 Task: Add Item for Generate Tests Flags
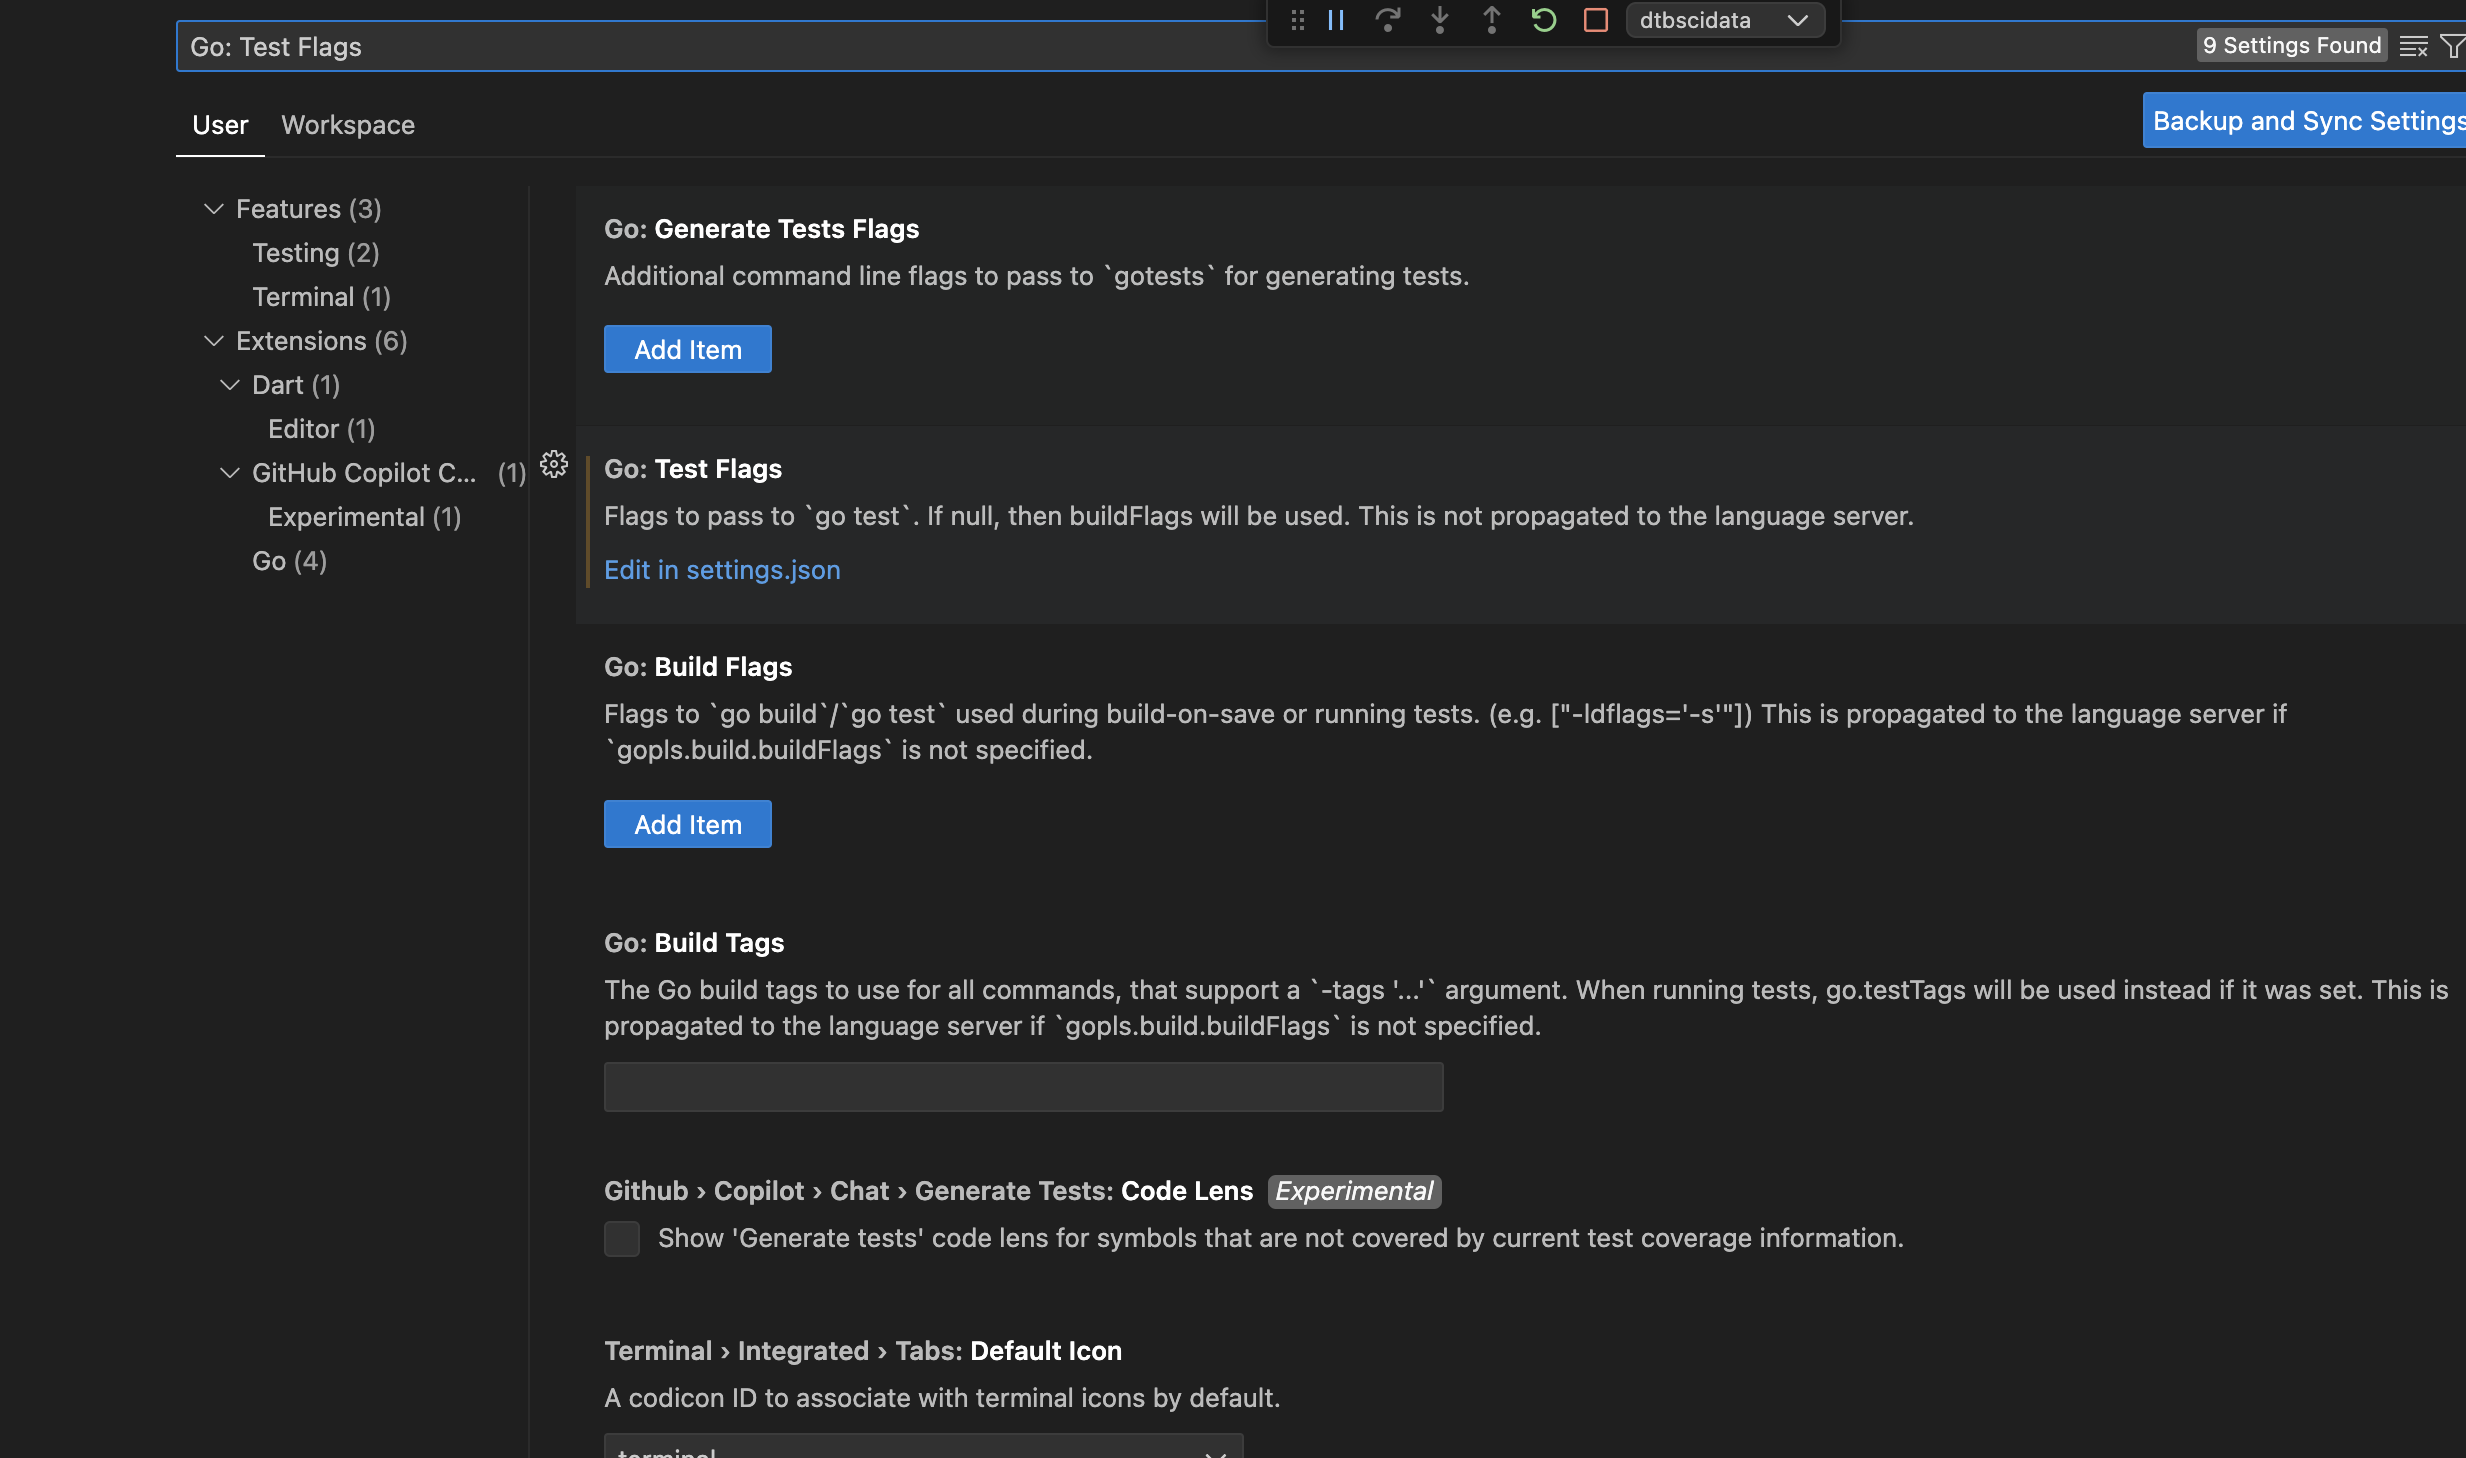coord(687,350)
